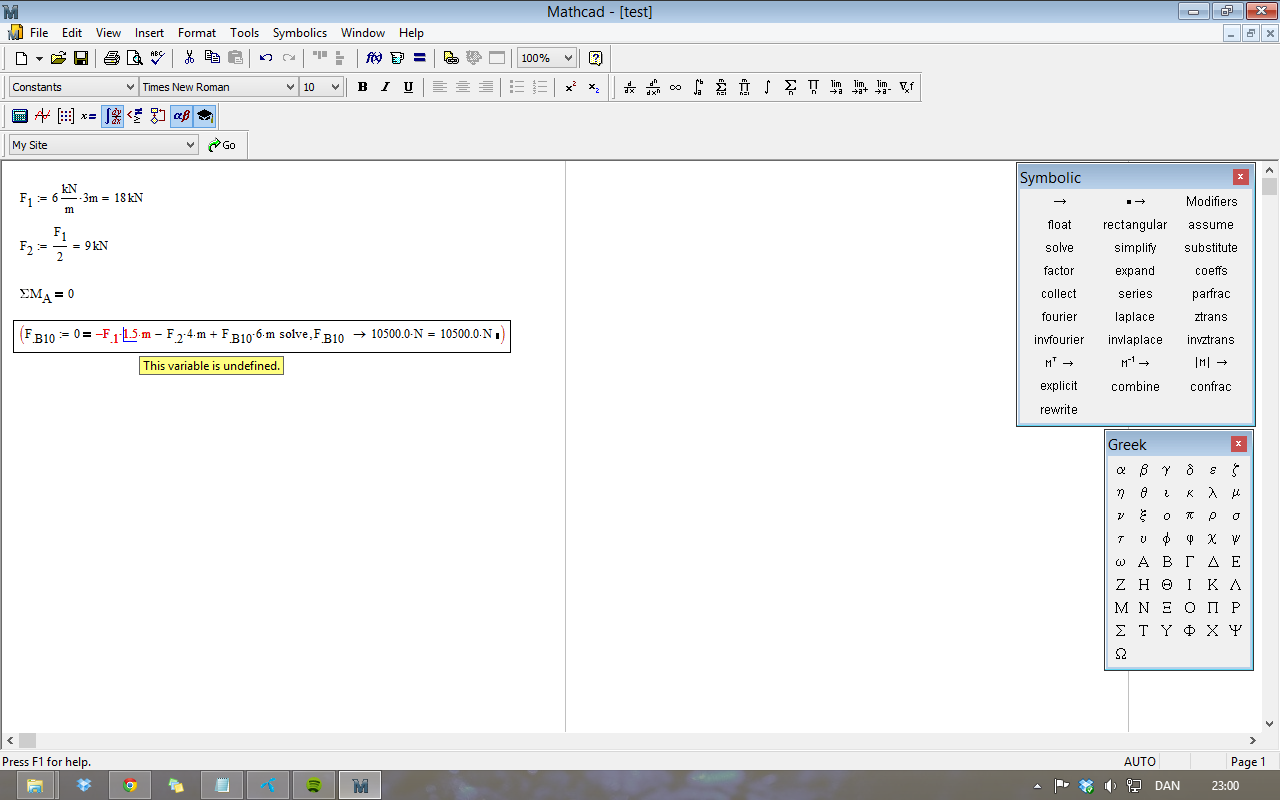1280x800 pixels.
Task: Open the Calculator toolbar
Action: tap(20, 116)
